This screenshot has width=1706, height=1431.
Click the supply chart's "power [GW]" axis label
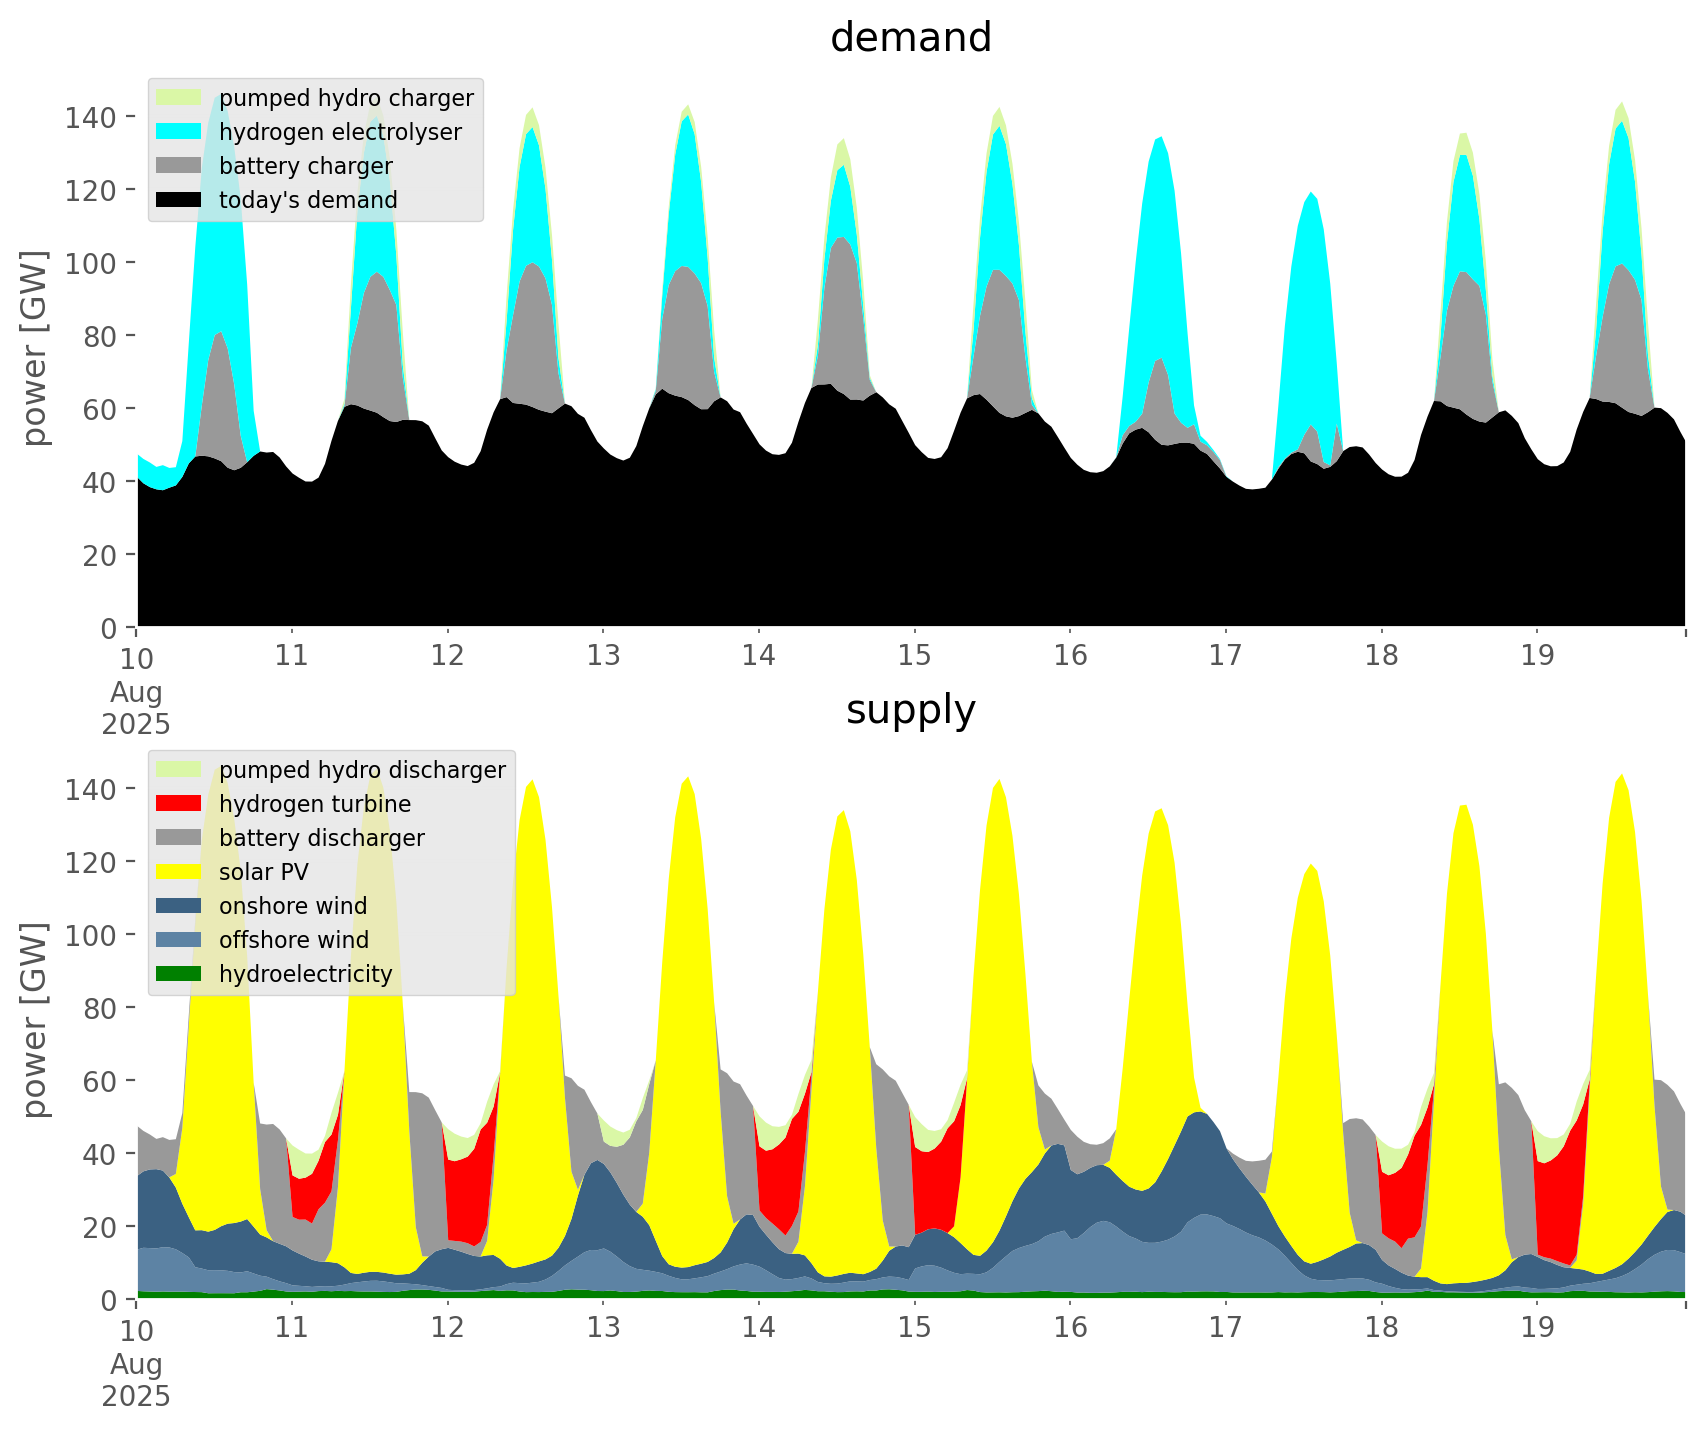(x=35, y=1020)
